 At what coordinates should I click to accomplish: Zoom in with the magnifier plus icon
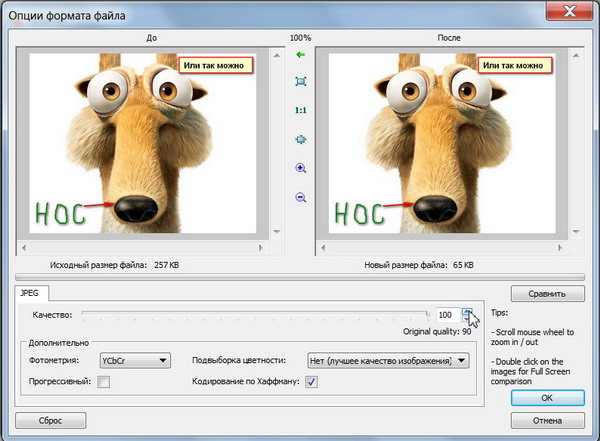click(x=301, y=168)
